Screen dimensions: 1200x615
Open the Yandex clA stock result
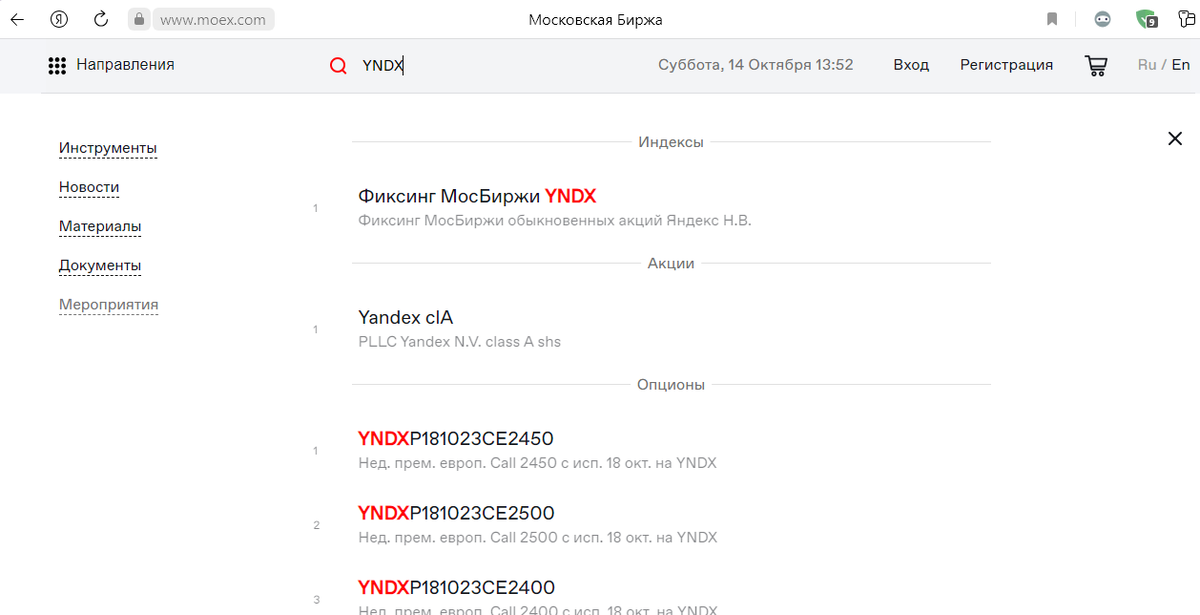point(405,317)
